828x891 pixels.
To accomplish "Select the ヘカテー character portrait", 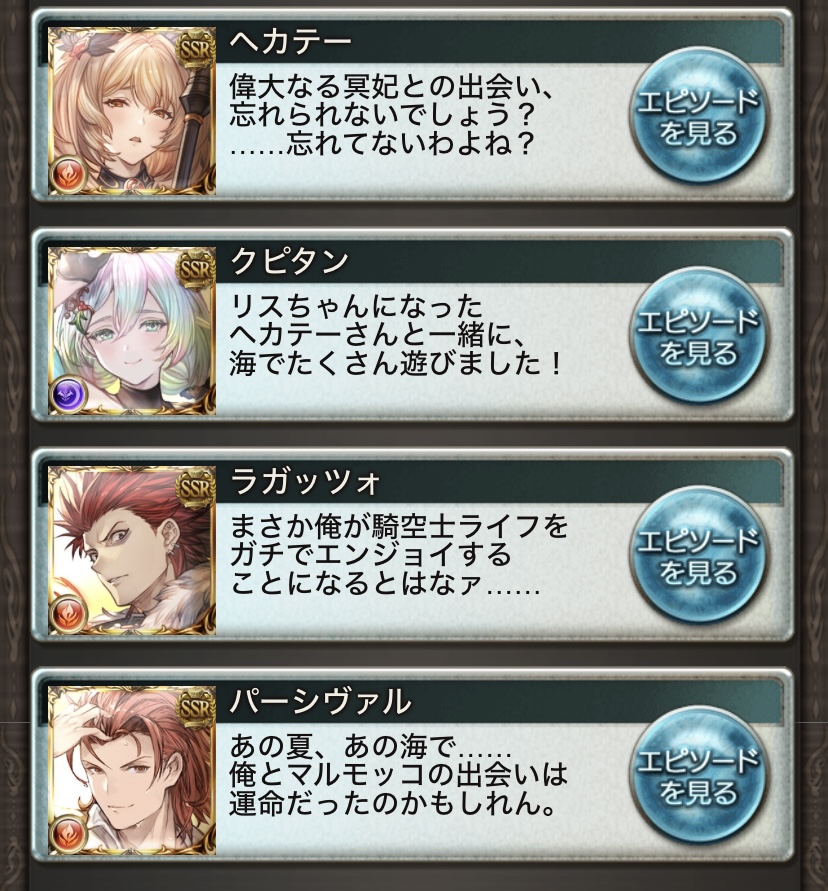I will click(x=132, y=111).
